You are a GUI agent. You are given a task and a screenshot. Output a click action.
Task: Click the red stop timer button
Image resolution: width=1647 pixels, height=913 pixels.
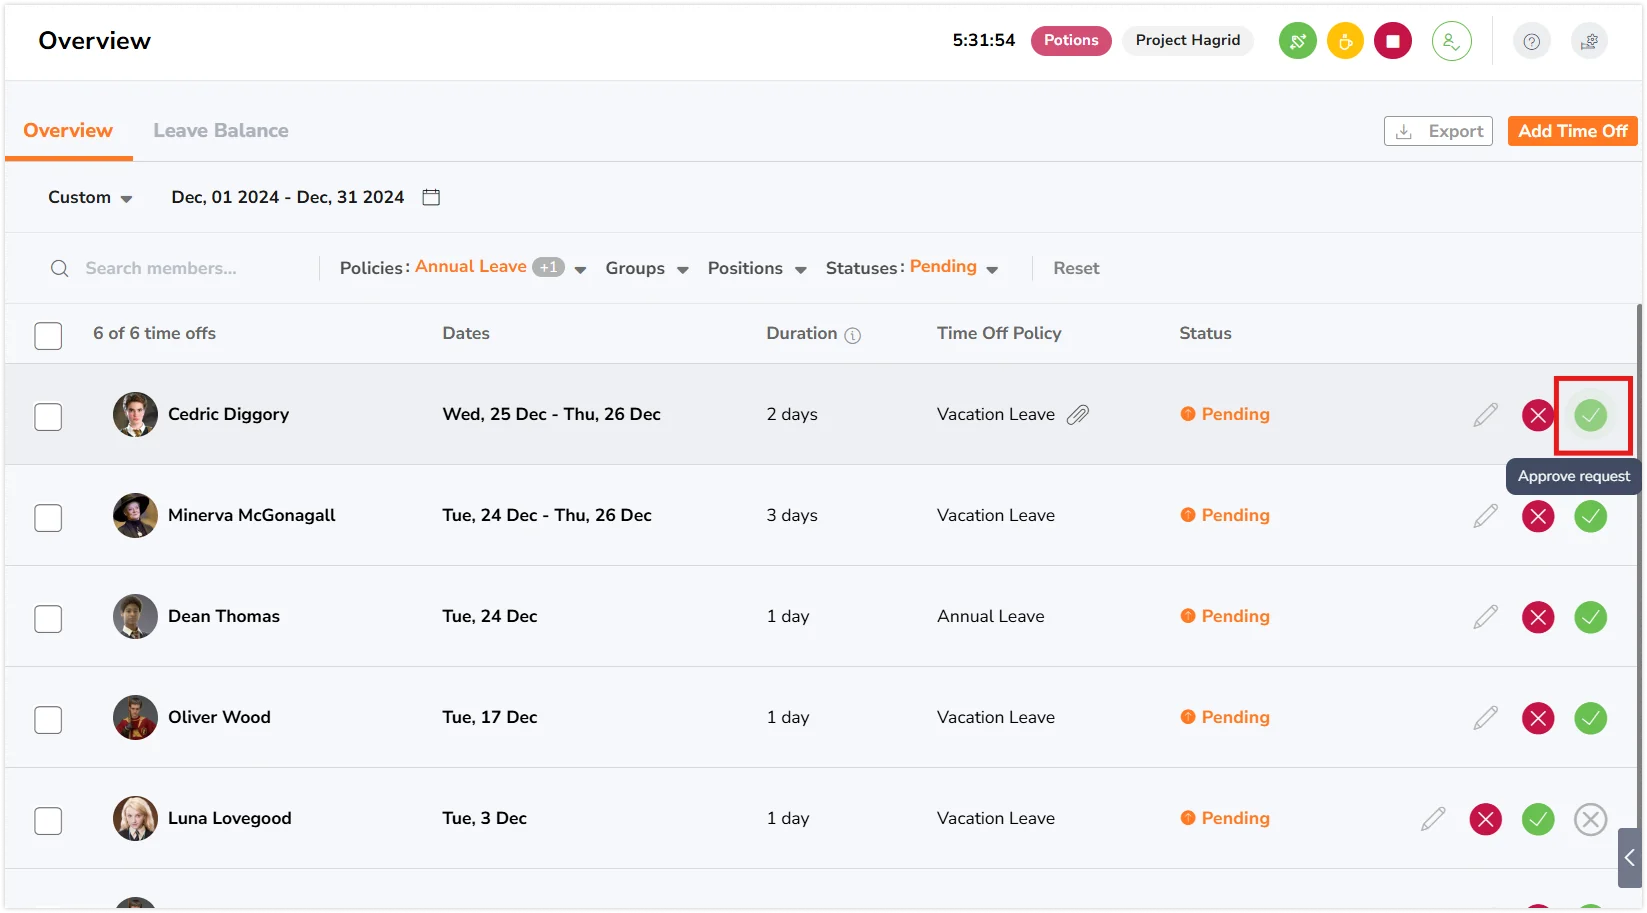1393,41
